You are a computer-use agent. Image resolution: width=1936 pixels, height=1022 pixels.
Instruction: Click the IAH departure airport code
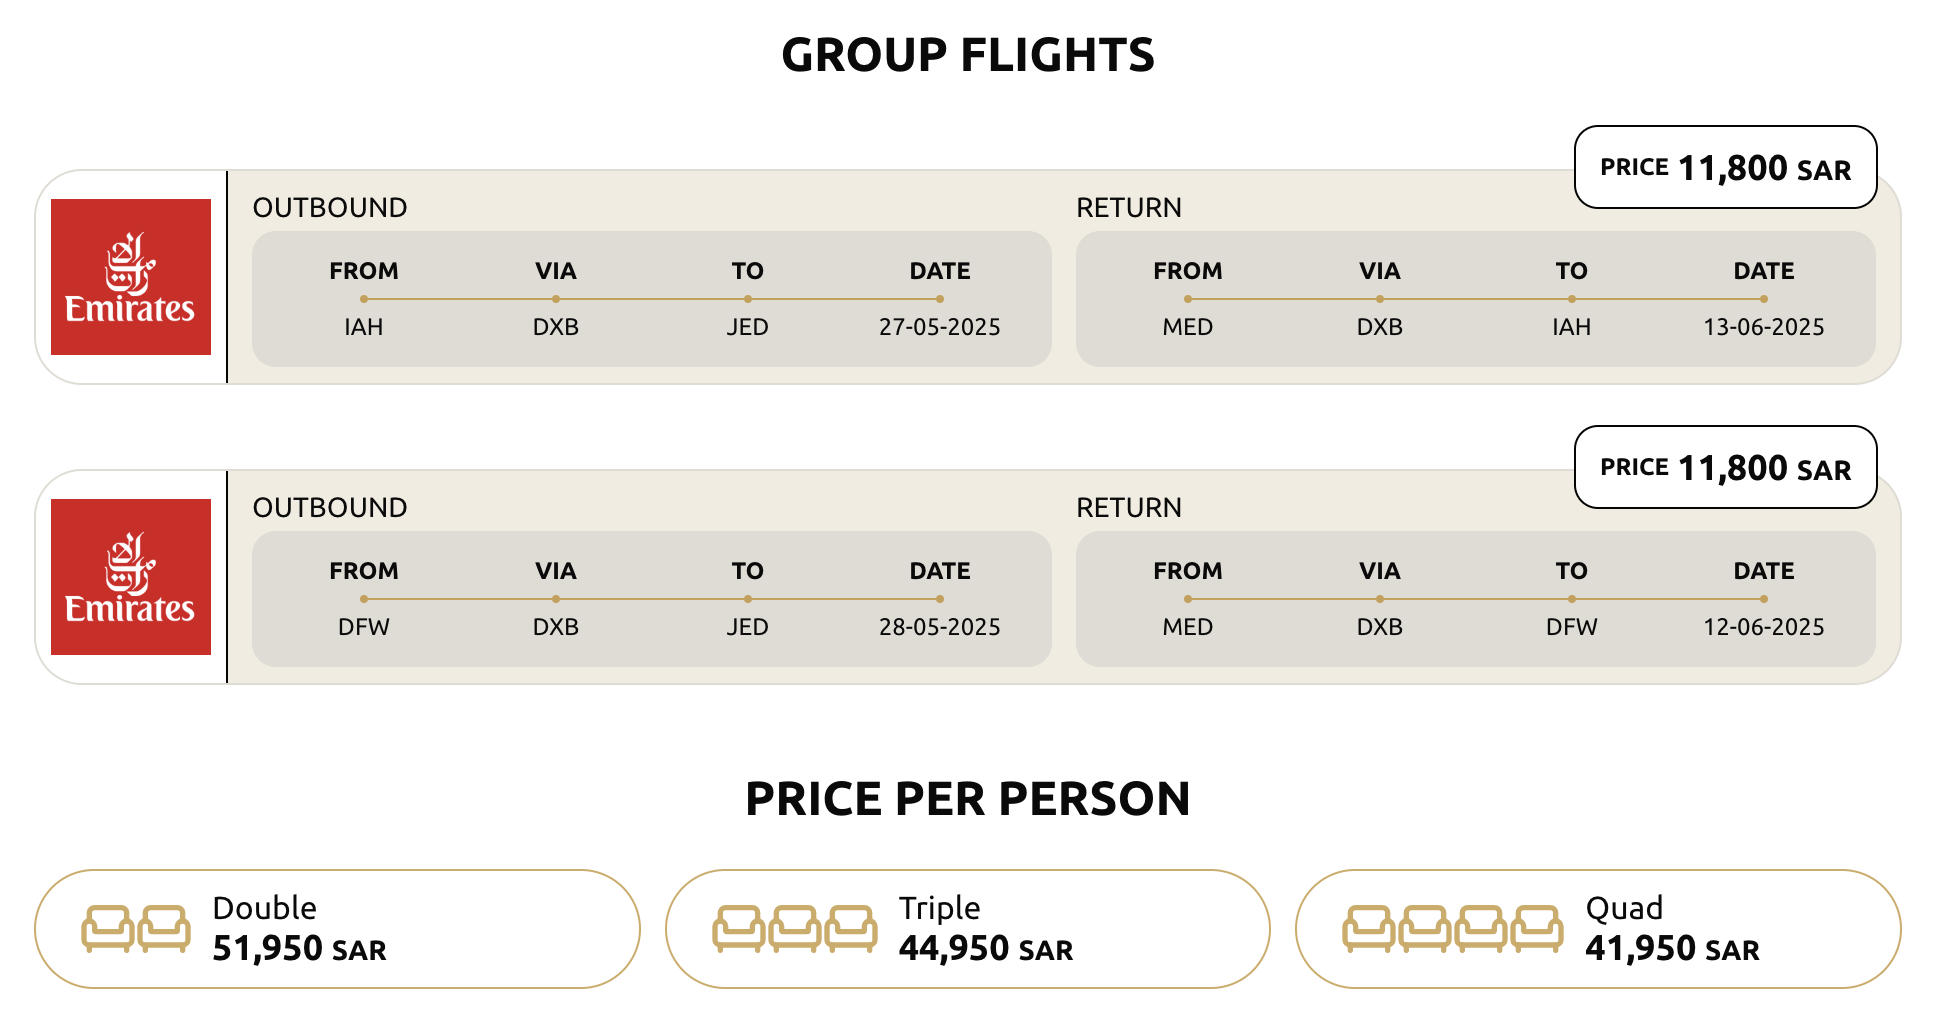[x=364, y=327]
